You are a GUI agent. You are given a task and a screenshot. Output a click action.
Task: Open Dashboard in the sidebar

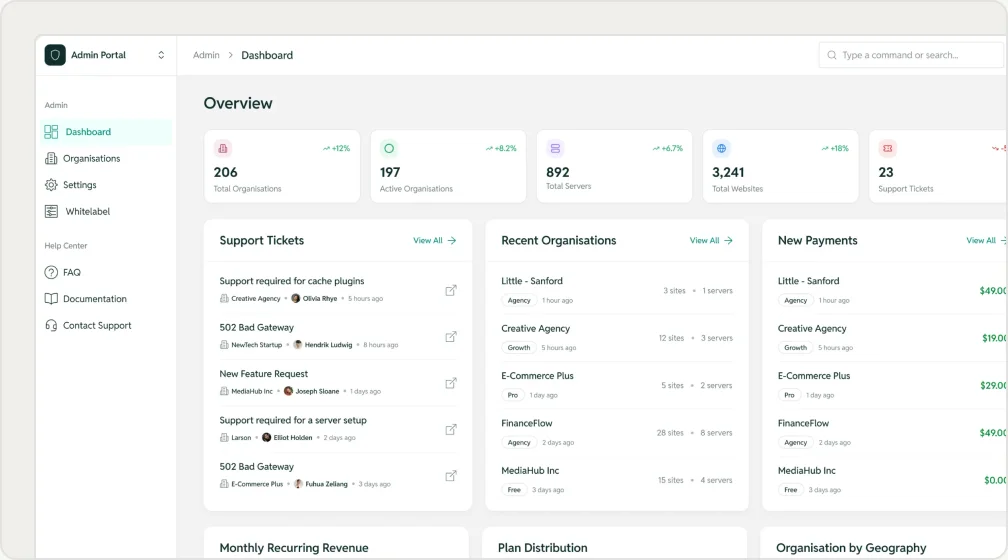106,132
